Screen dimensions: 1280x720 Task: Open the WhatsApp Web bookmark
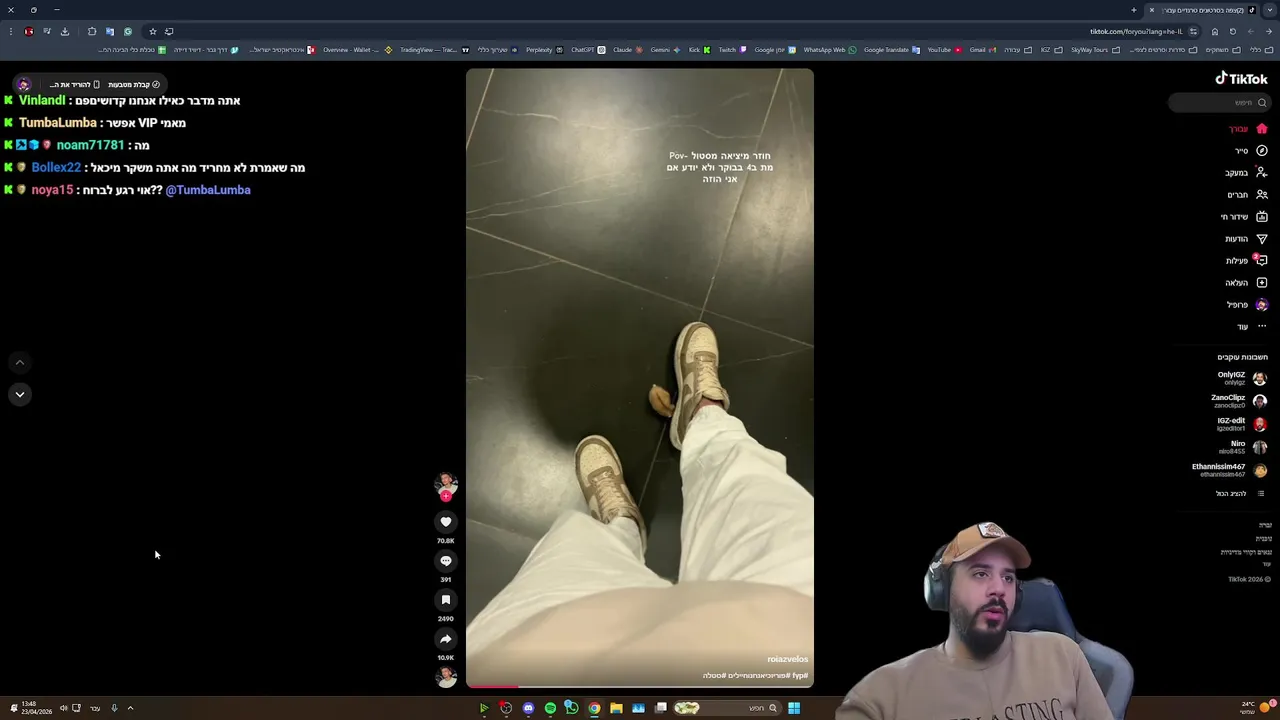coord(830,50)
